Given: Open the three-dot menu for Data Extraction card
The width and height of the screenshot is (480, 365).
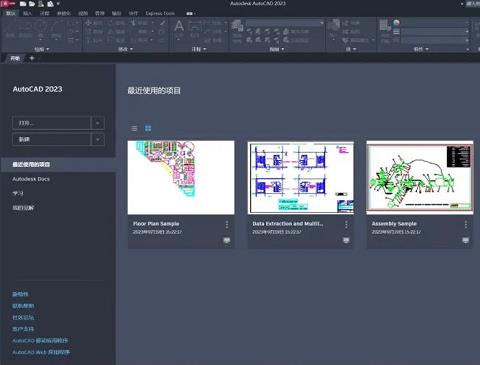Looking at the screenshot, I should [x=346, y=225].
